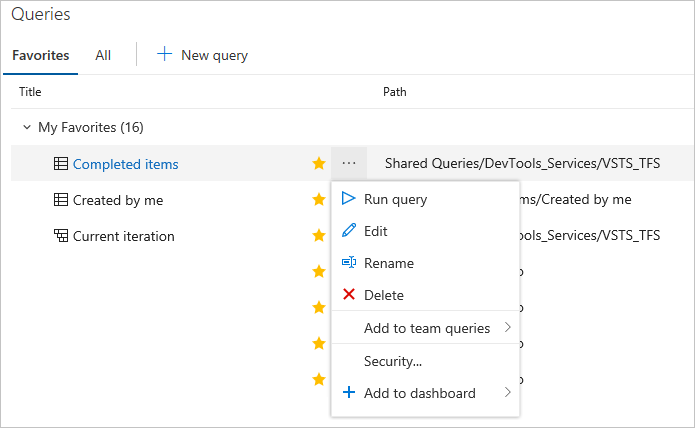Viewport: 695px width, 428px height.
Task: Expand the Add to team queries submenu
Action: coord(508,328)
